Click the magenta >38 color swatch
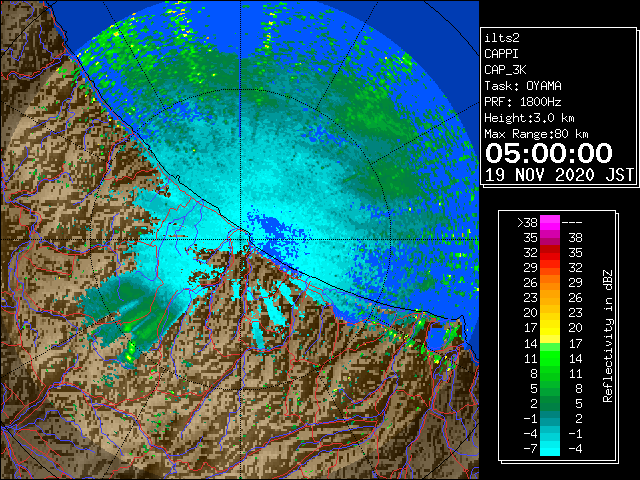640x480 pixels. pyautogui.click(x=550, y=222)
